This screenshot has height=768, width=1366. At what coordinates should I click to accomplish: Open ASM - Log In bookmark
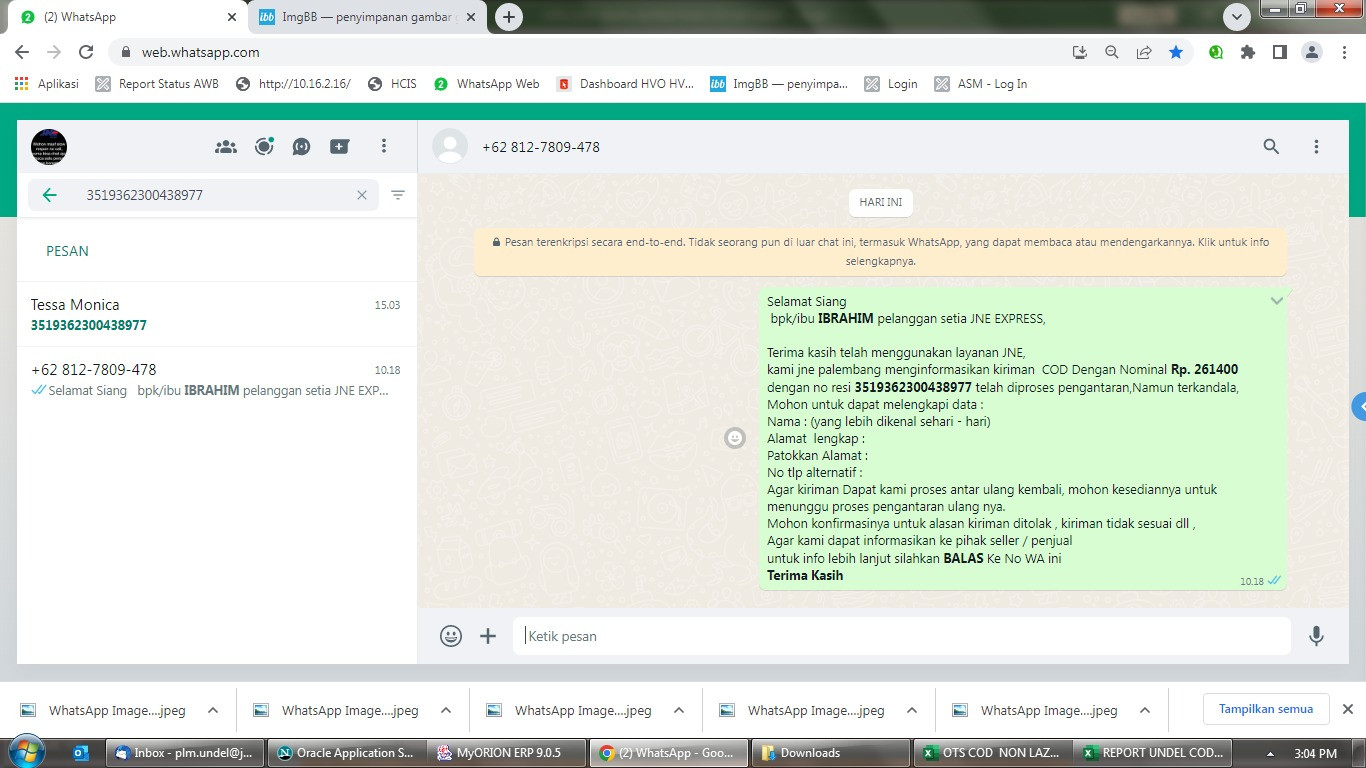pos(981,84)
